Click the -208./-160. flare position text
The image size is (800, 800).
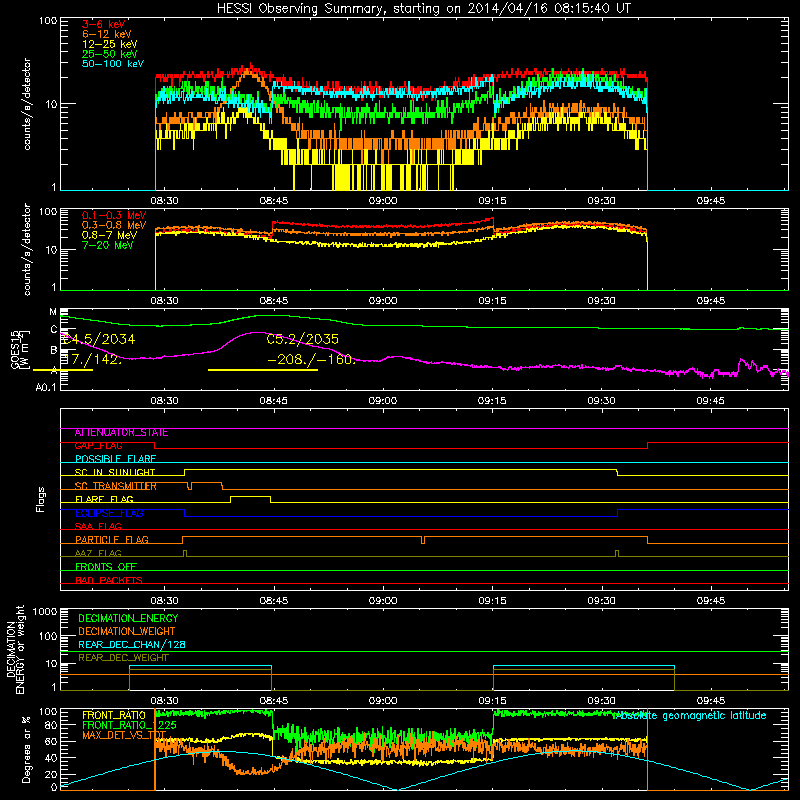(311, 359)
